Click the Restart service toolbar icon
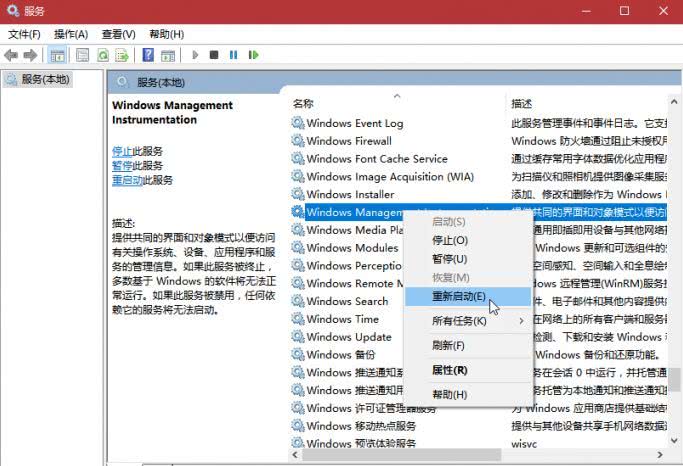Image resolution: width=683 pixels, height=466 pixels. coord(254,55)
